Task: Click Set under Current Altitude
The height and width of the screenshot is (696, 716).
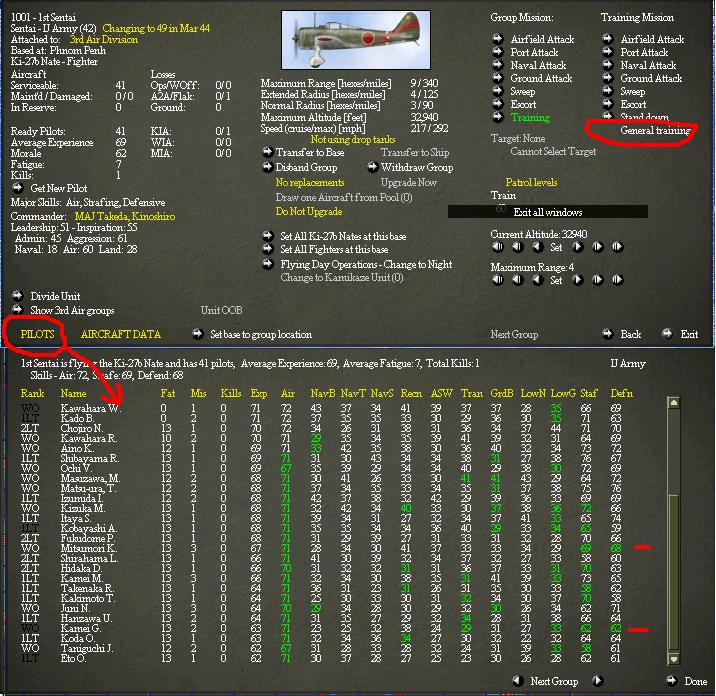Action: tap(556, 247)
